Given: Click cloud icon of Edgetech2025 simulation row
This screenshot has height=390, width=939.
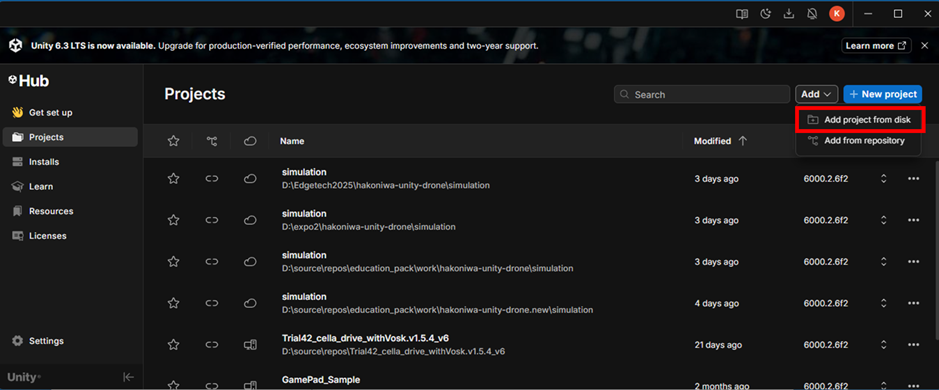Looking at the screenshot, I should [250, 179].
